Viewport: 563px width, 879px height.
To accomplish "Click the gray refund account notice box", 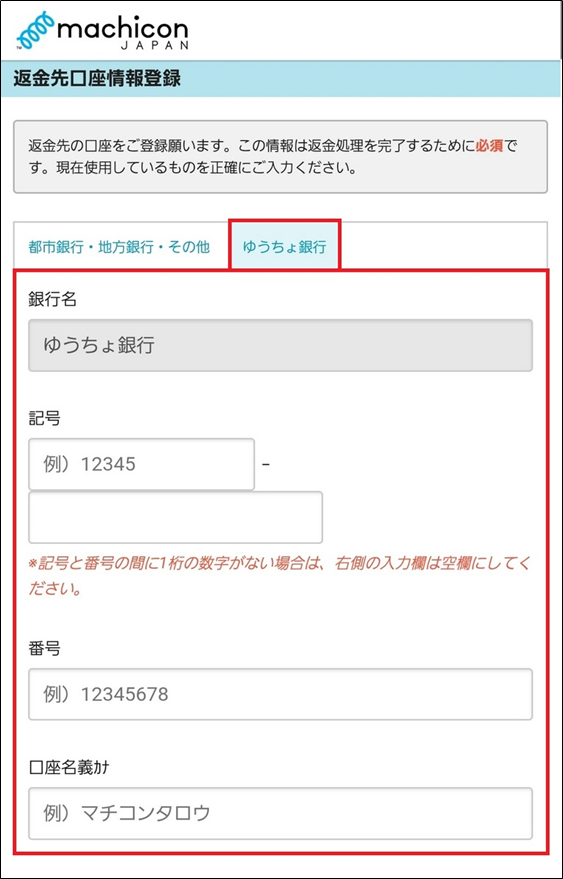I will [280, 157].
